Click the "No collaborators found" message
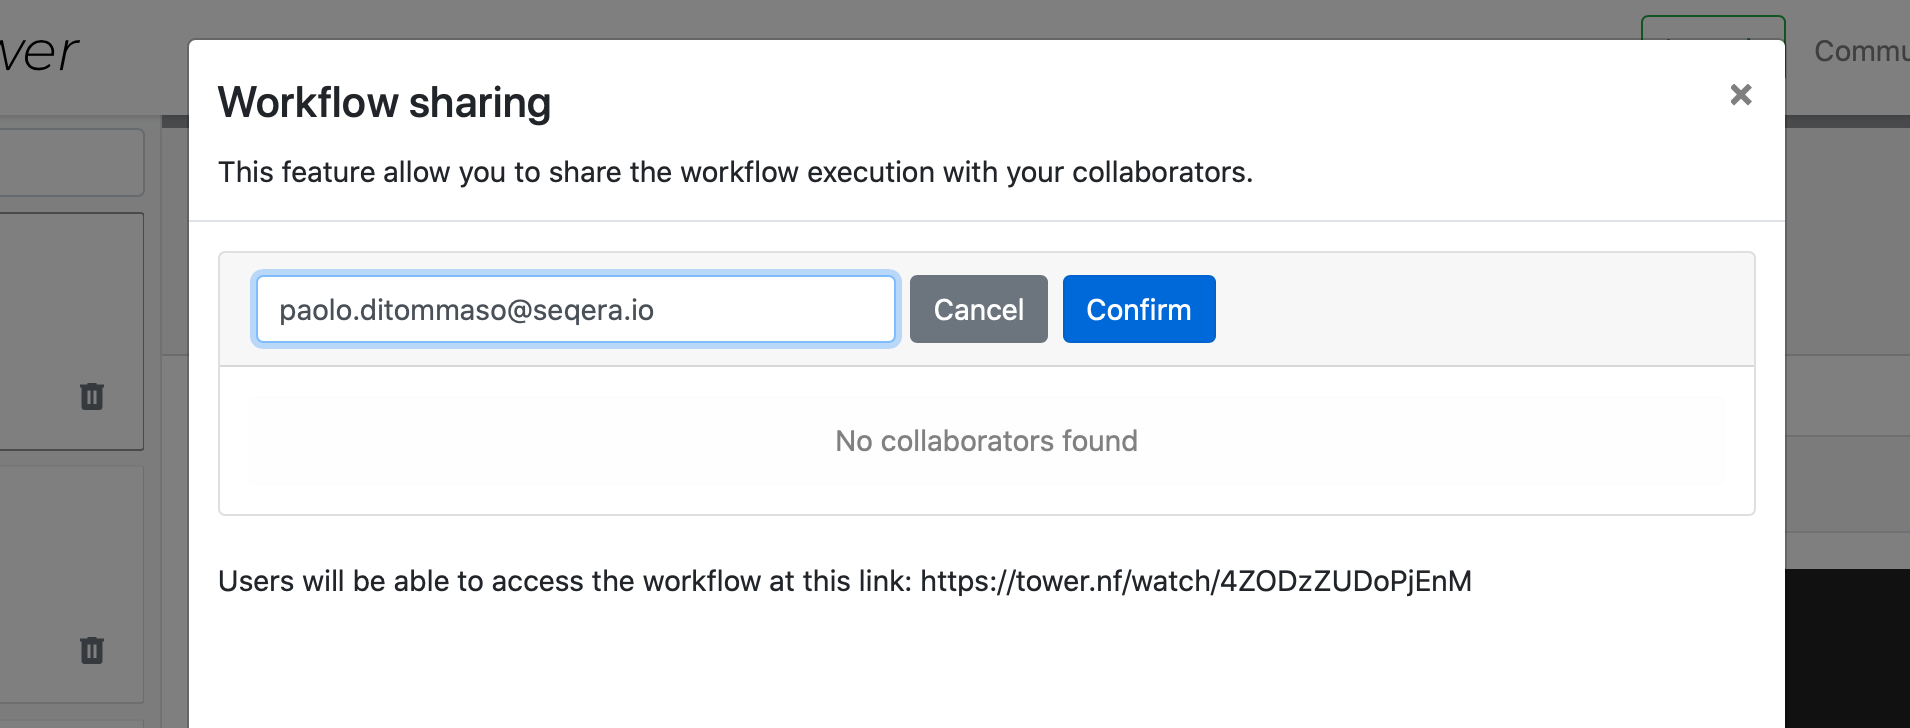Screen dimensions: 1910x728 [986, 441]
